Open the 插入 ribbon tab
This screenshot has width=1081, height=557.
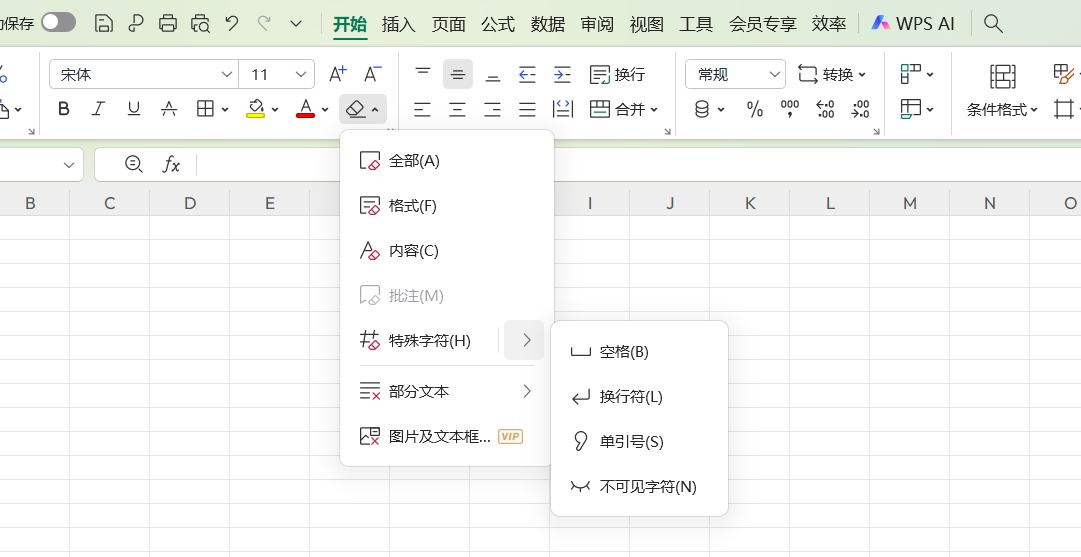click(x=399, y=23)
